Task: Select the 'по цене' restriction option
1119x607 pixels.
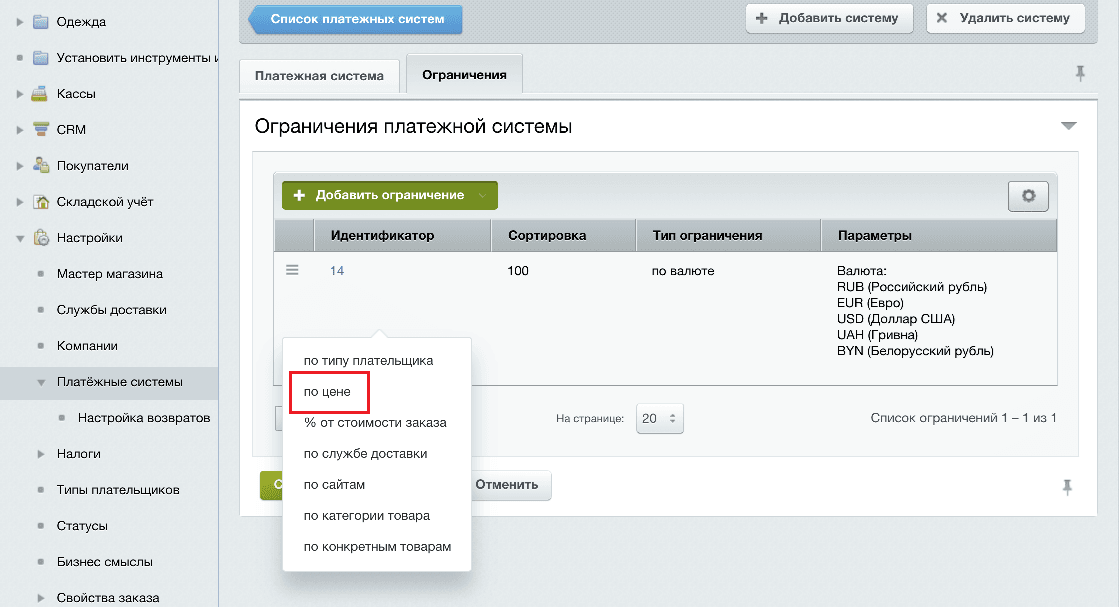Action: click(x=328, y=391)
